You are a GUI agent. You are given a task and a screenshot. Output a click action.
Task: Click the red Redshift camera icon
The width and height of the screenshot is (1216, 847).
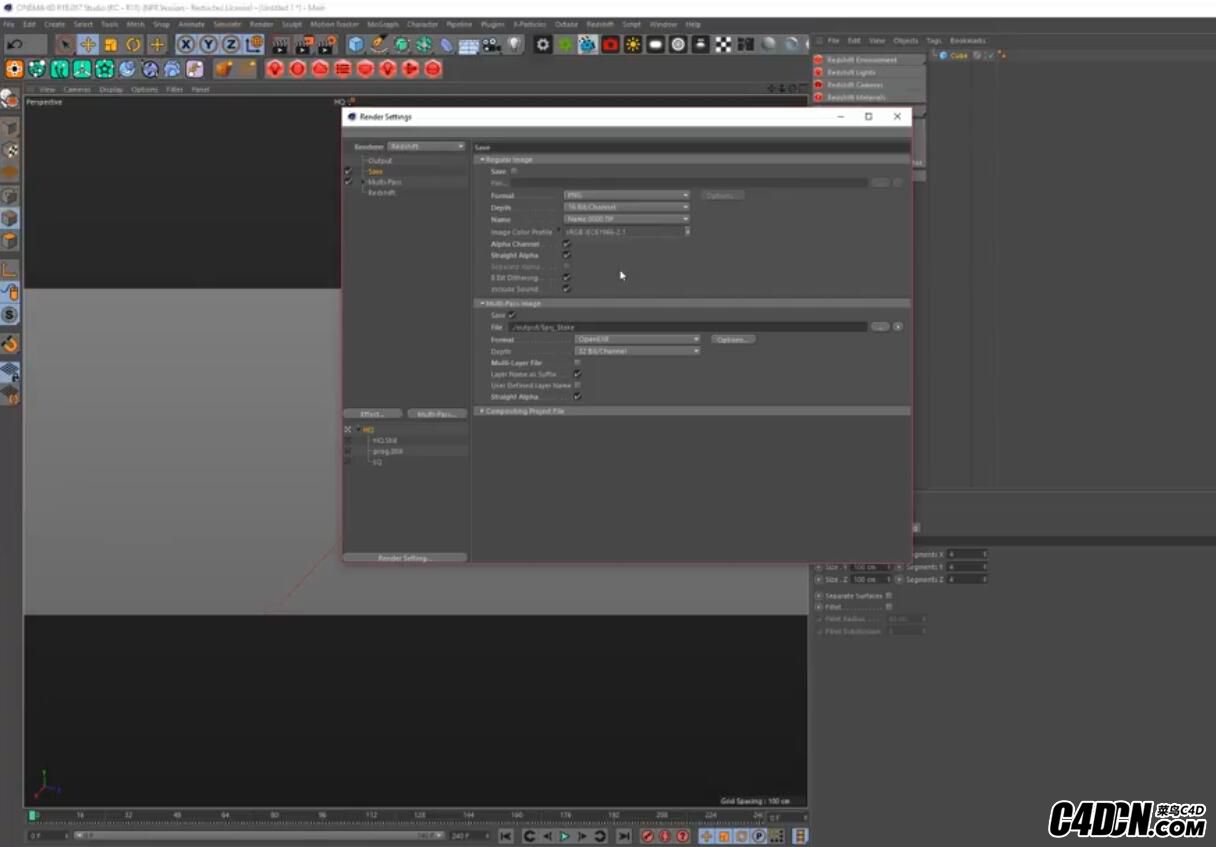point(610,45)
